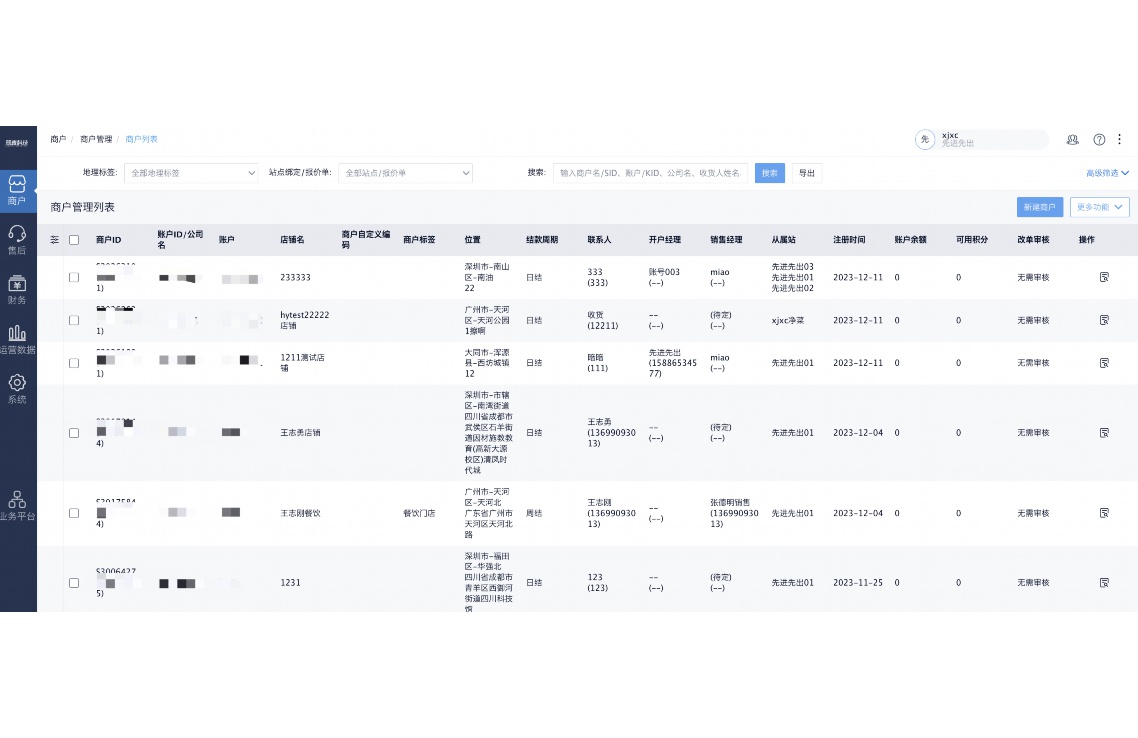The image size is (1138, 738).
Task: Open column settings icon in table header
Action: pos(54,239)
